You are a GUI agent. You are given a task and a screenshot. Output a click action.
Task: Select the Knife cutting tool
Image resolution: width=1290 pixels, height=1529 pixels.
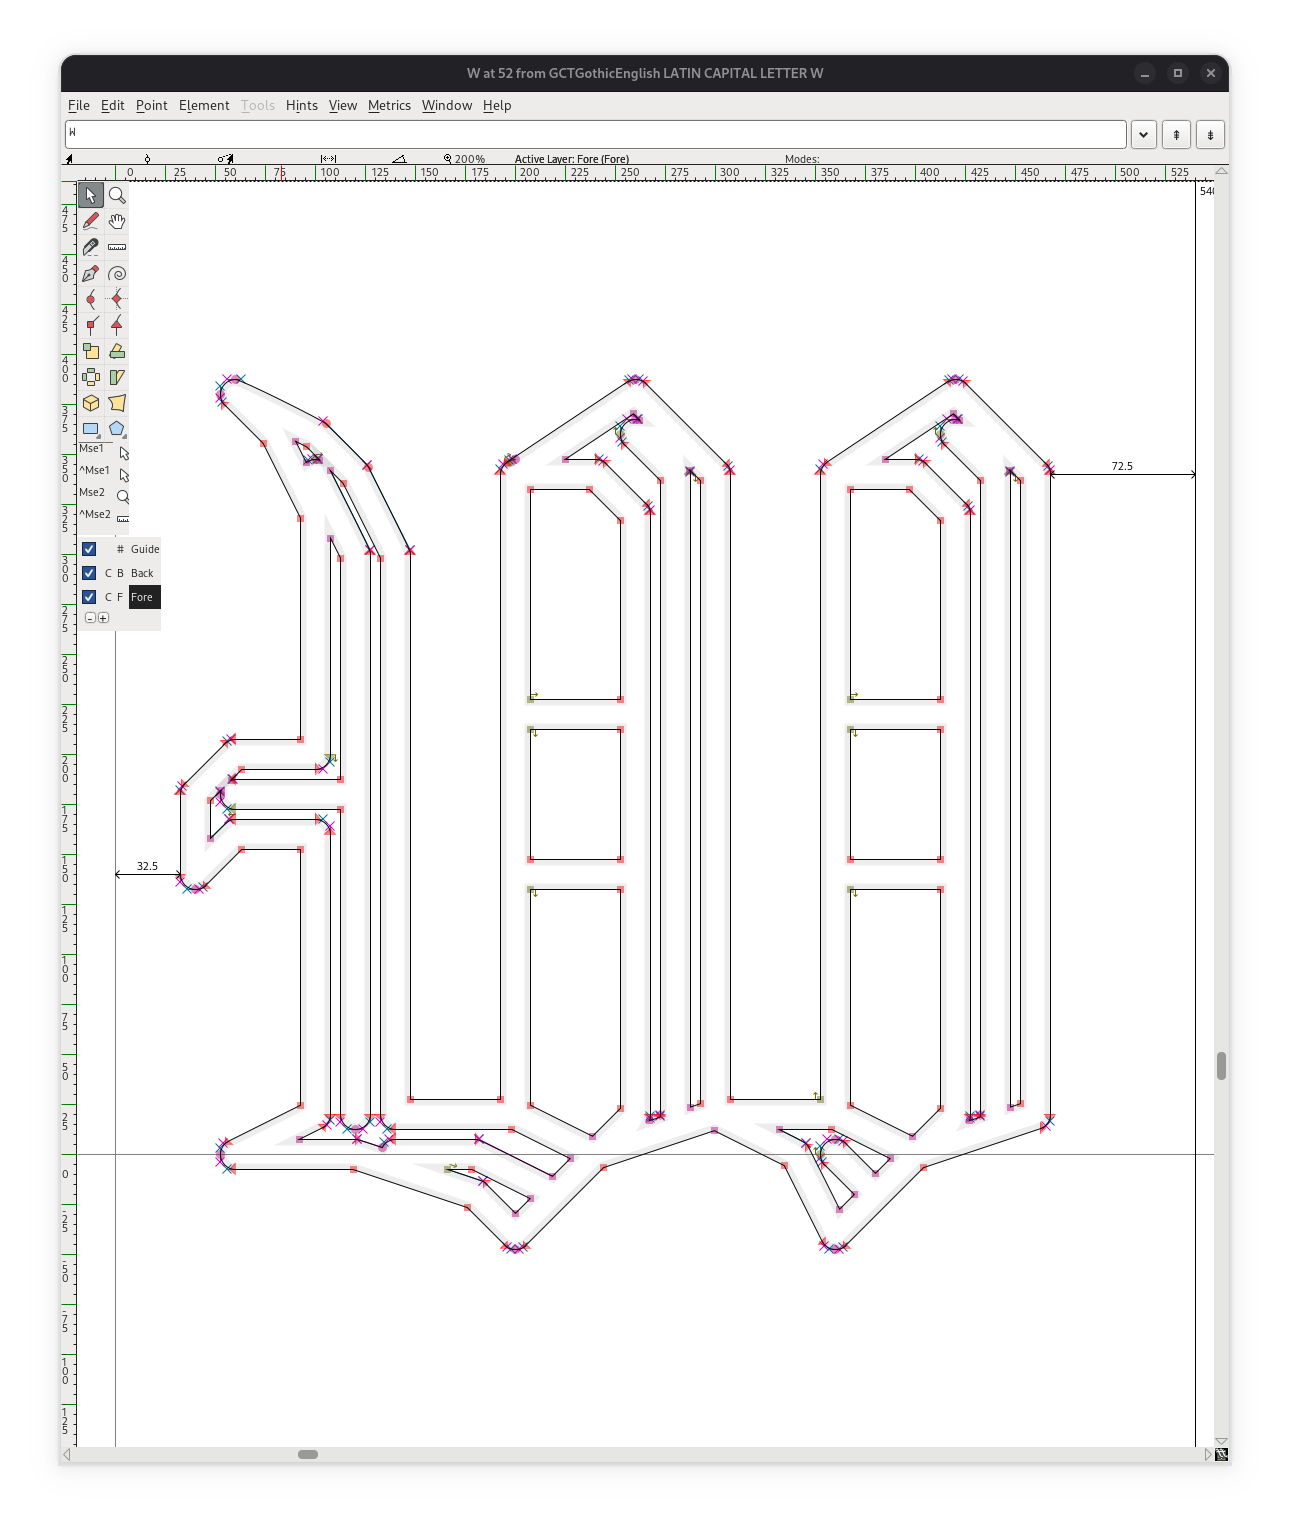click(x=91, y=247)
